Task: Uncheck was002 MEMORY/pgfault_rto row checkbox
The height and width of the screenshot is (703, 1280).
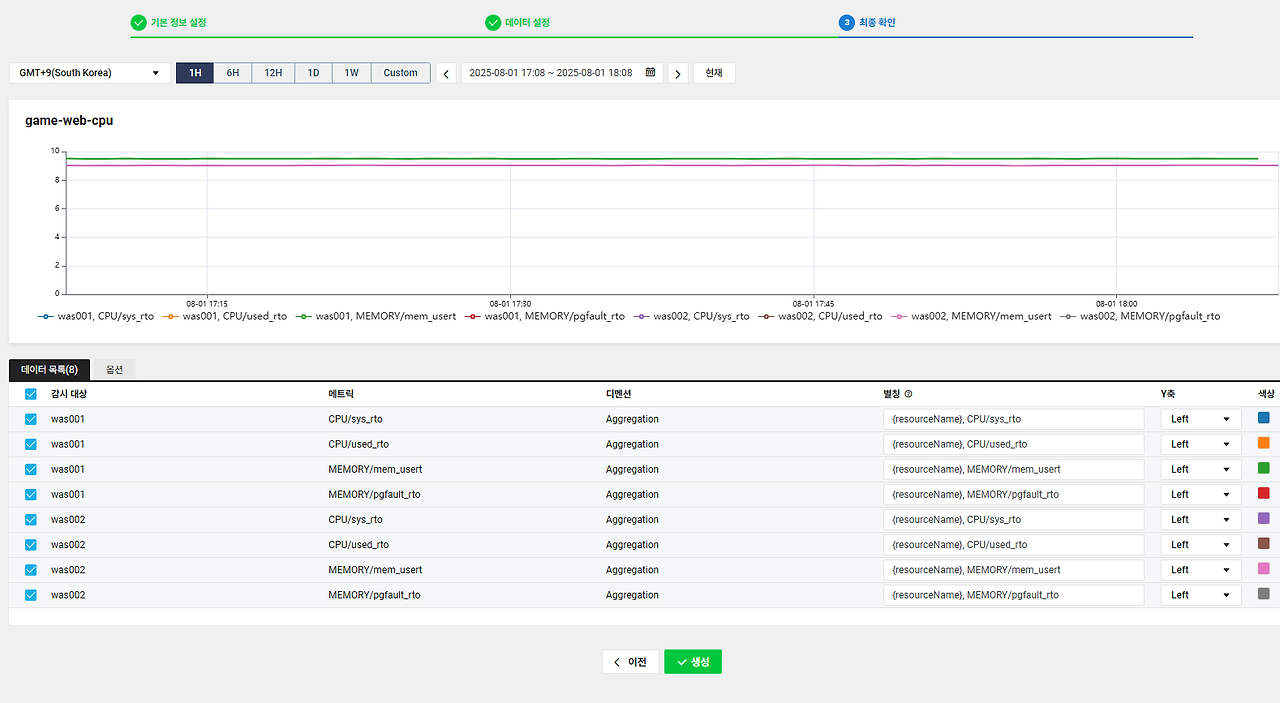Action: click(x=31, y=594)
